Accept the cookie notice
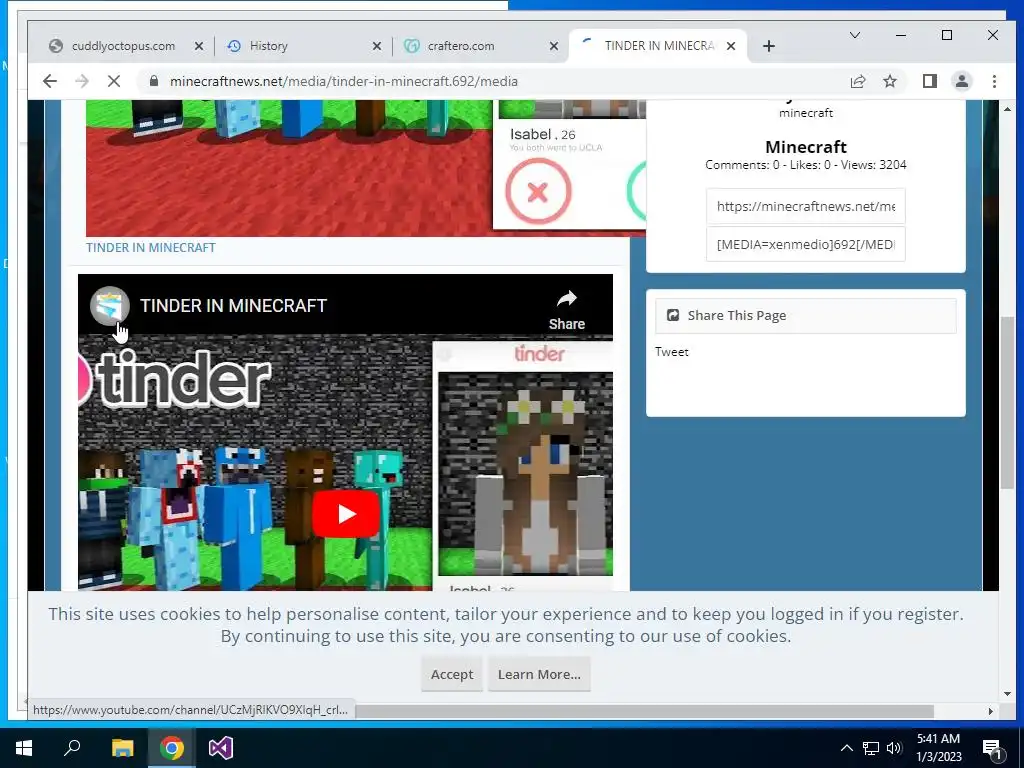 pos(452,674)
